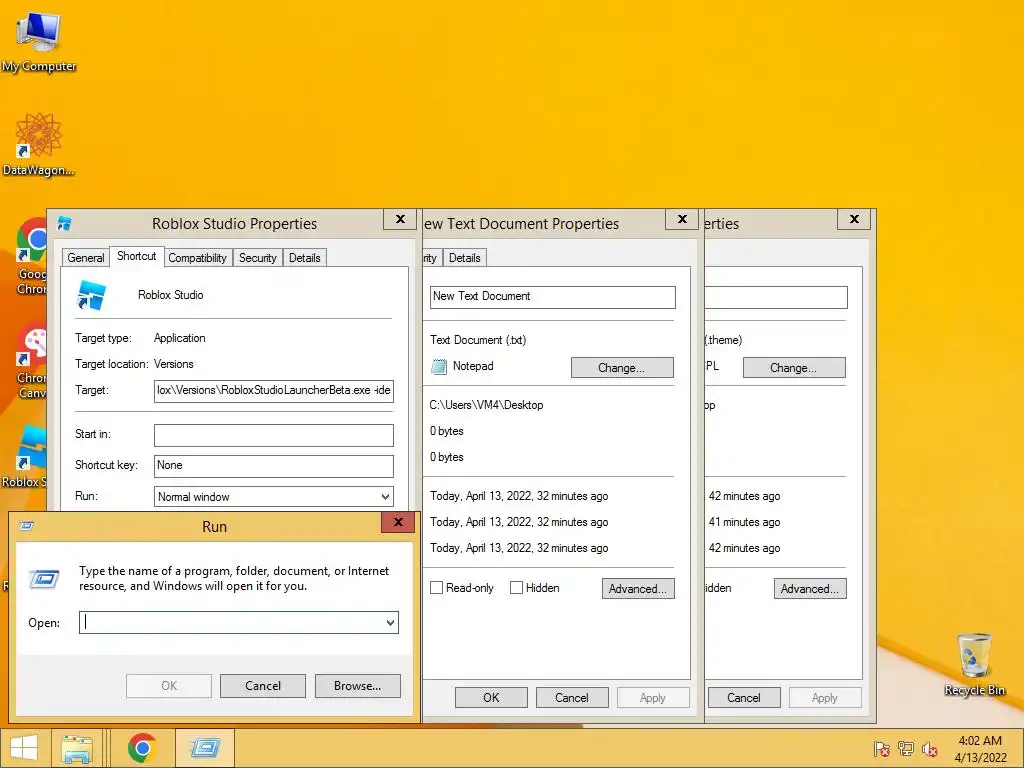The image size is (1024, 768).
Task: Click the Run program icon inside dialog
Action: [x=44, y=579]
